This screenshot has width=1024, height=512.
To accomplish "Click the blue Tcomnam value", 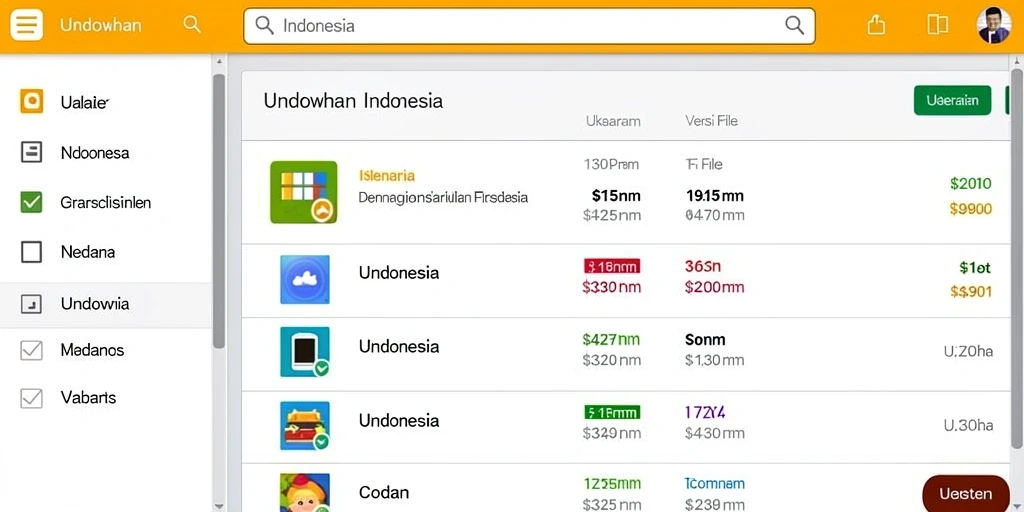I will [x=714, y=484].
